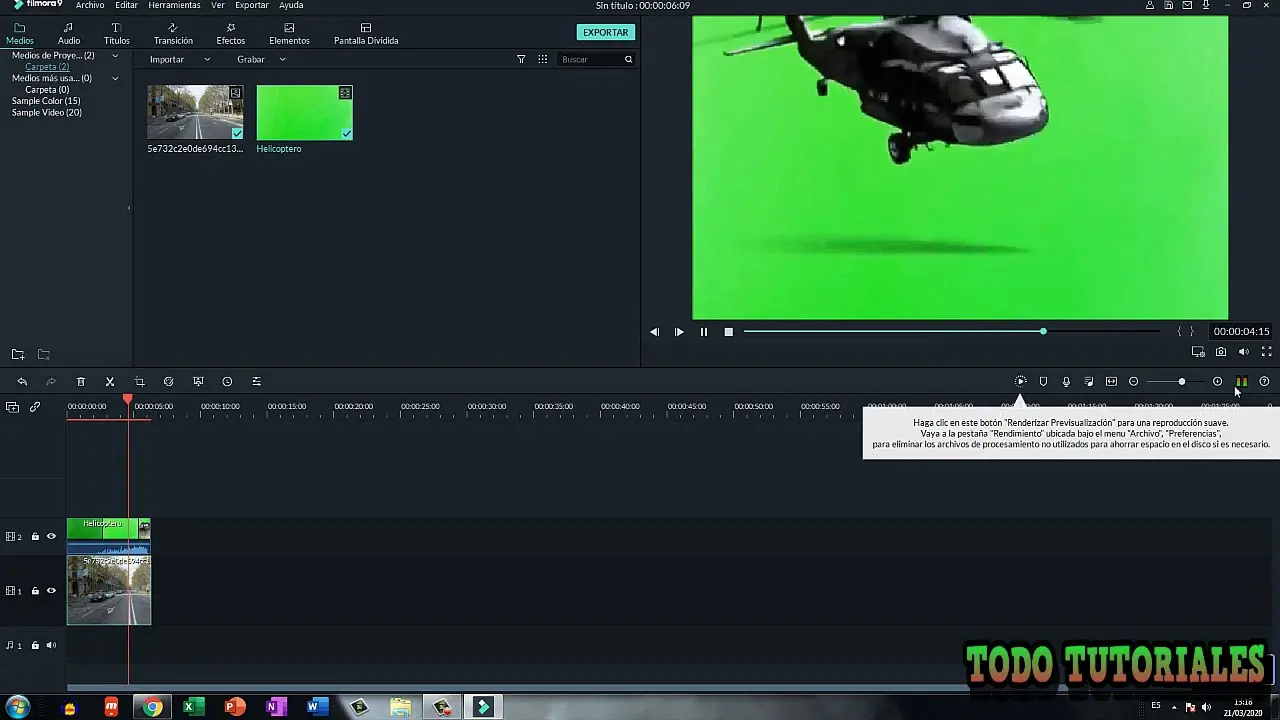Lock video track 2
Image resolution: width=1280 pixels, height=720 pixels.
pos(35,537)
